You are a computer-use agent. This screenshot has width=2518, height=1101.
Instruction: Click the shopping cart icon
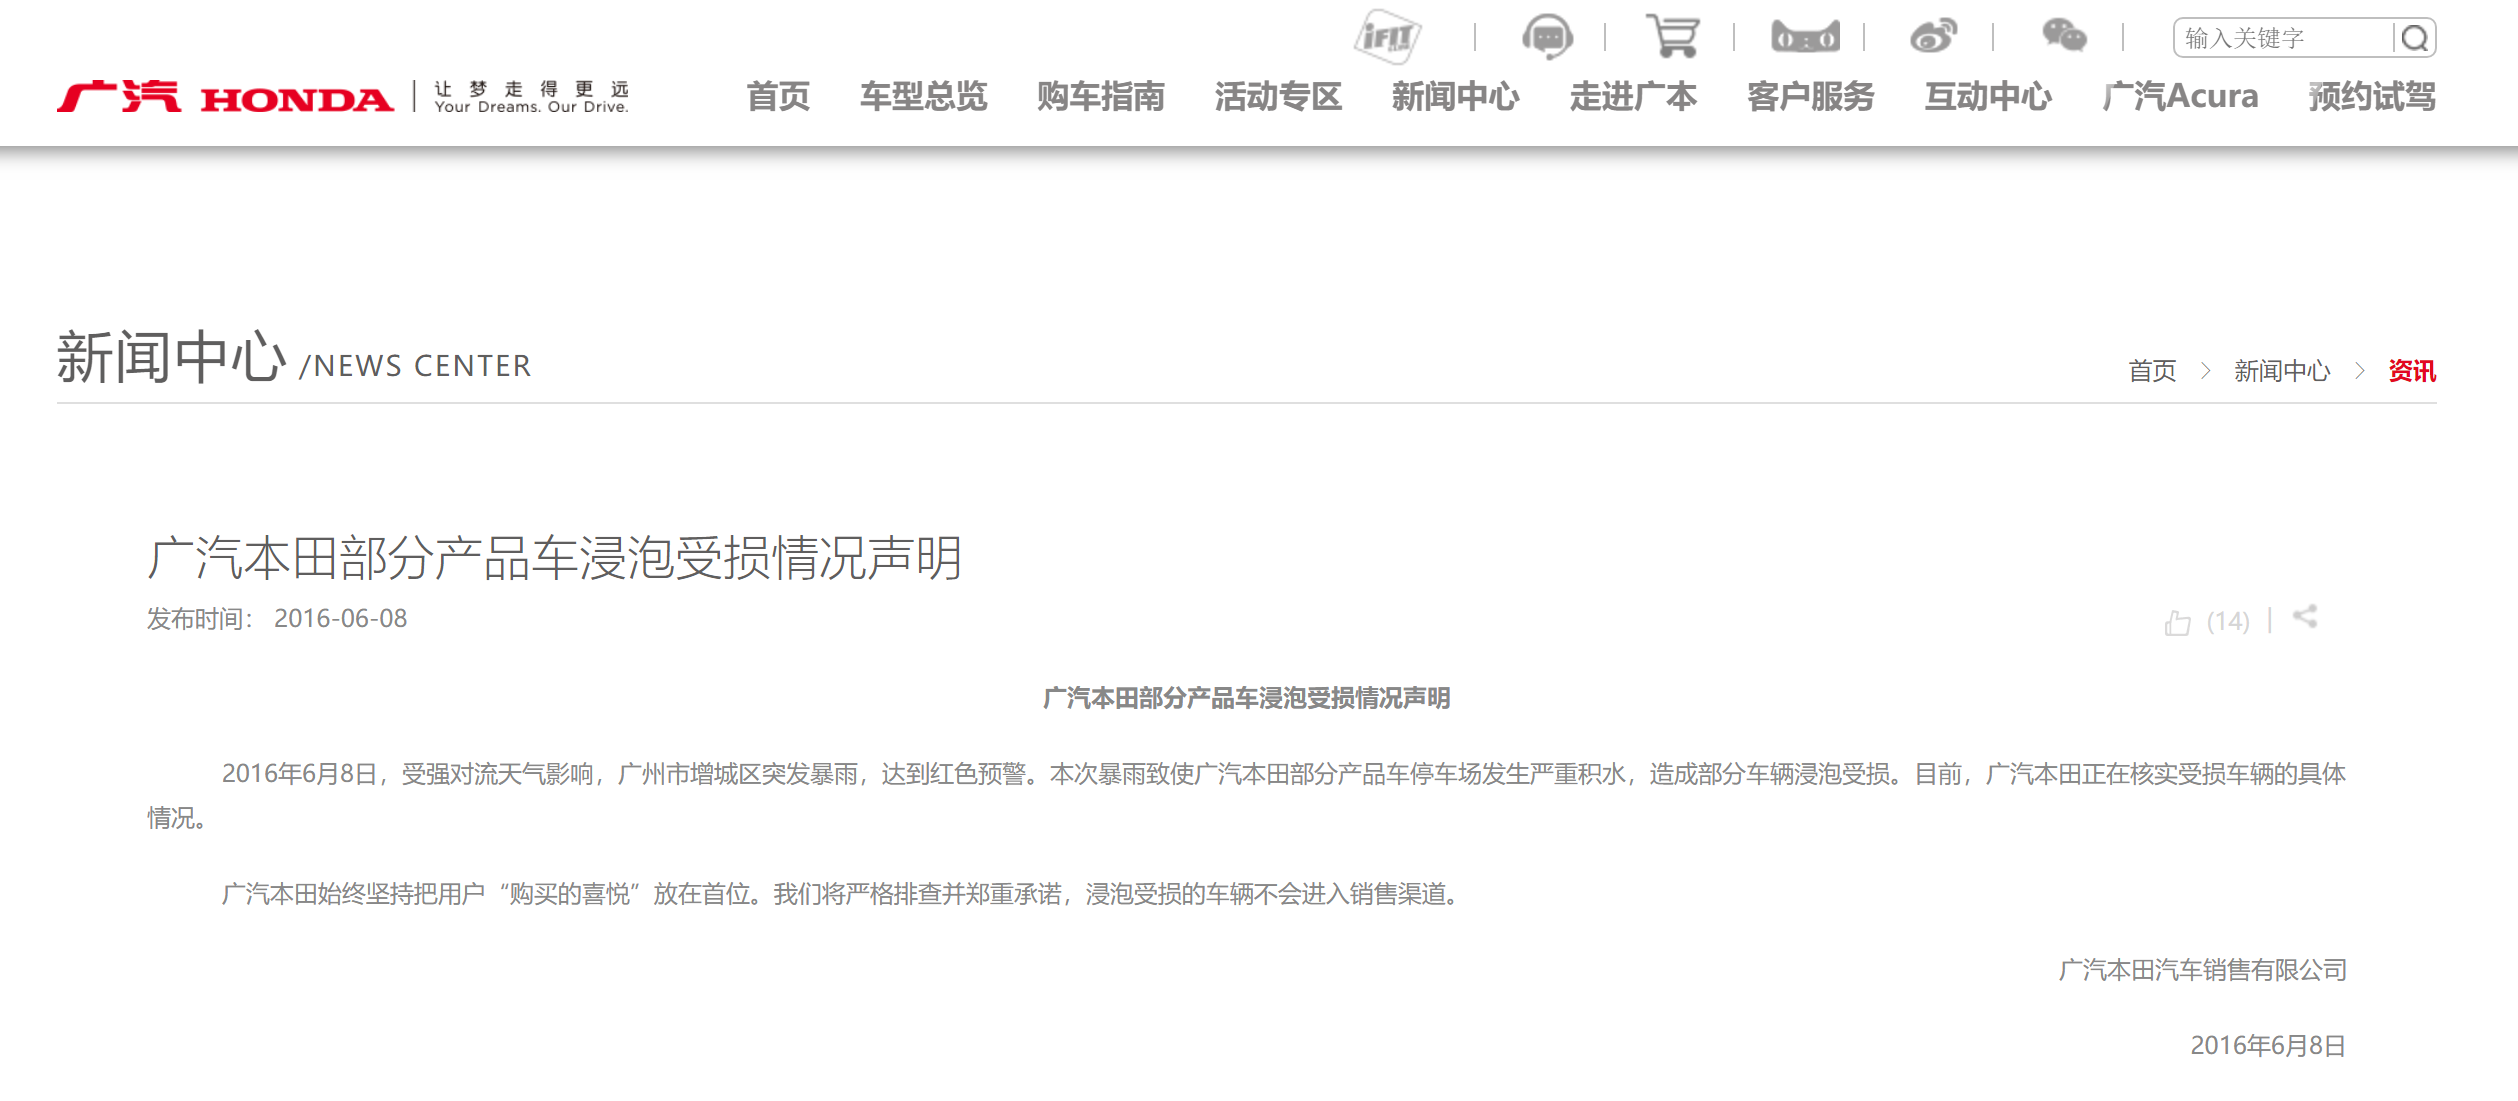pos(1673,36)
